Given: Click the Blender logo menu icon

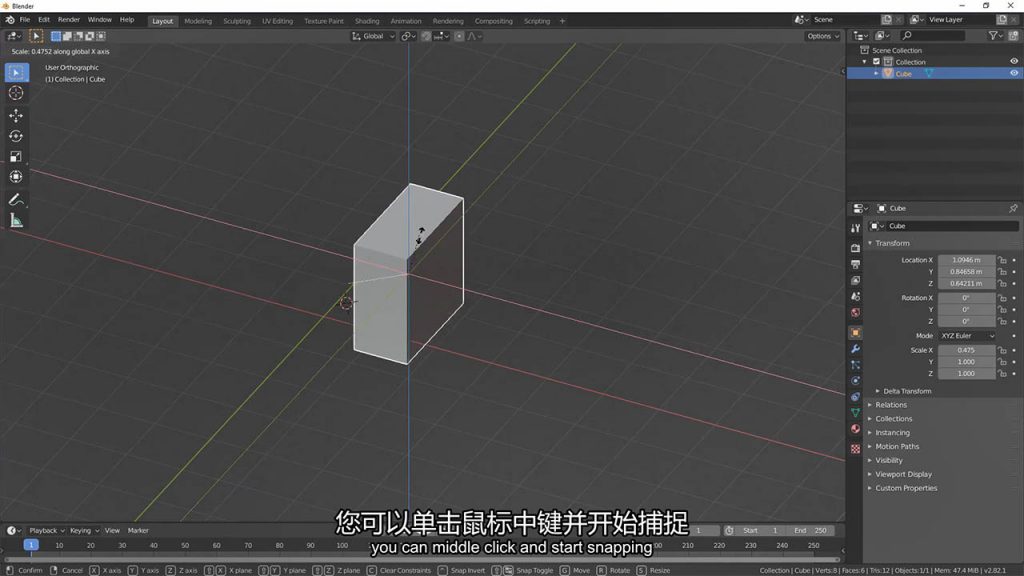Looking at the screenshot, I should pos(10,20).
